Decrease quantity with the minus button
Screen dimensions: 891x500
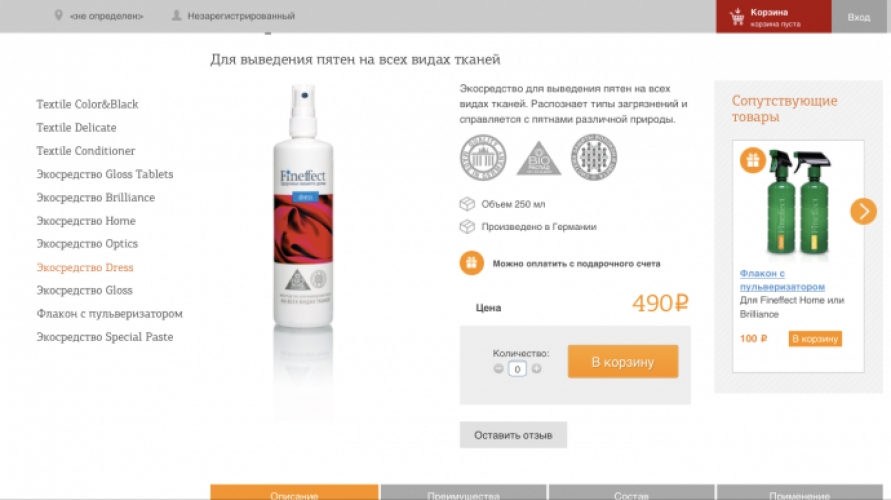pos(498,369)
